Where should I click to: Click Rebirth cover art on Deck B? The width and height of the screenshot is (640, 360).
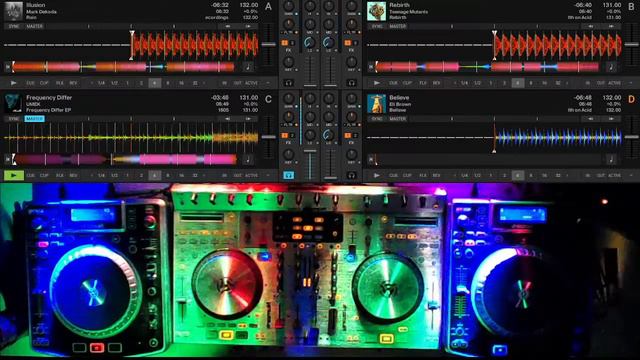(376, 11)
